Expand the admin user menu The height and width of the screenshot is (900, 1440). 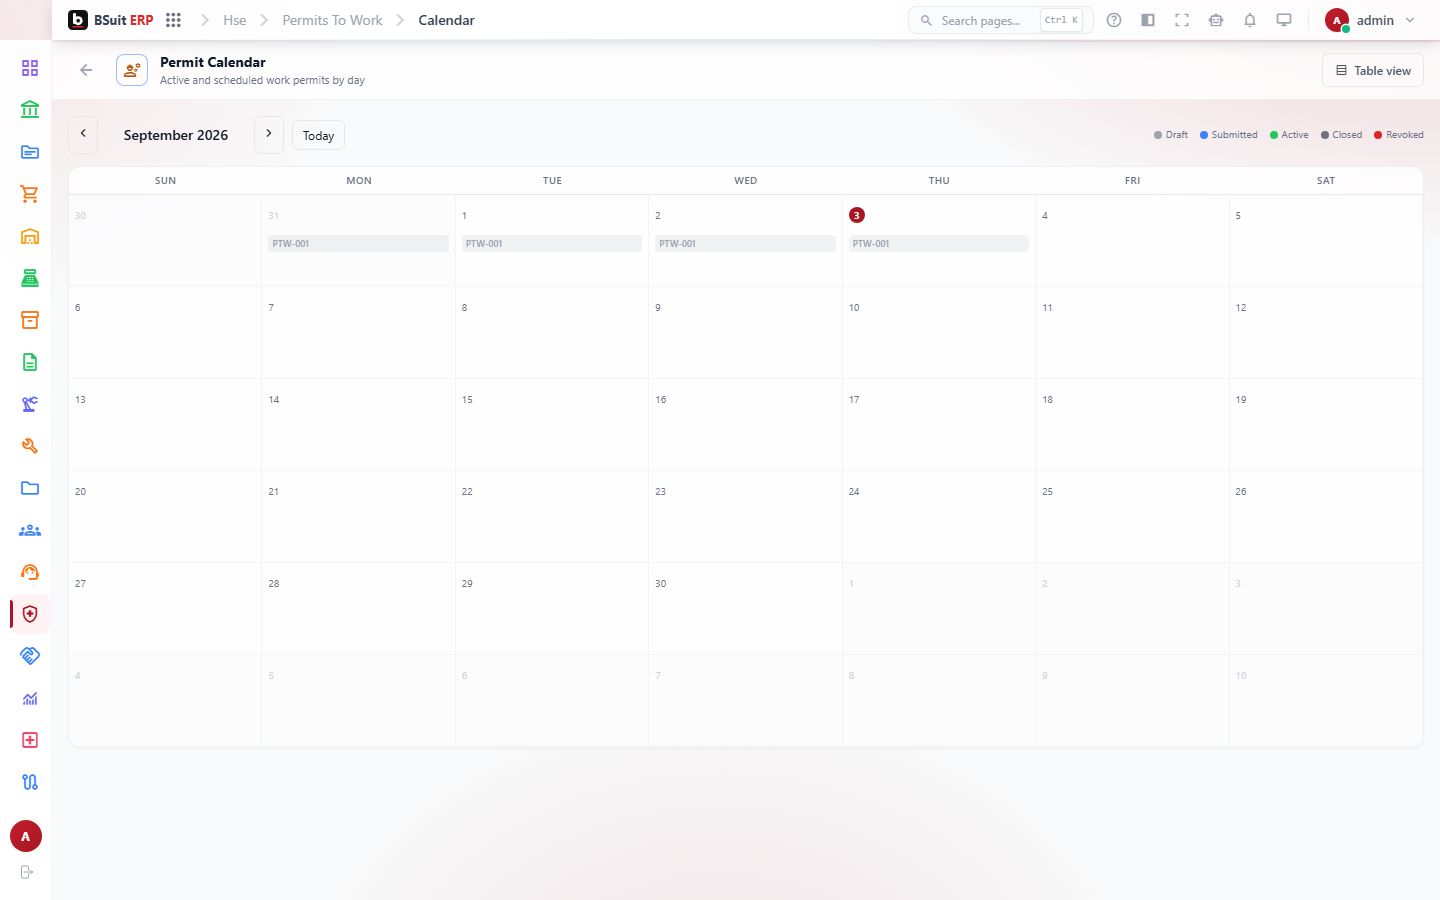[1370, 20]
